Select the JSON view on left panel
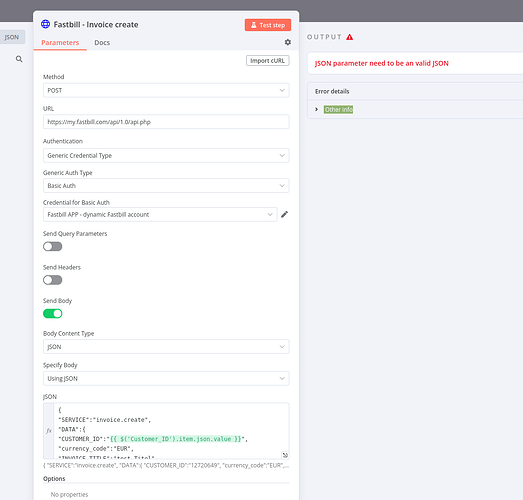 click(x=12, y=37)
